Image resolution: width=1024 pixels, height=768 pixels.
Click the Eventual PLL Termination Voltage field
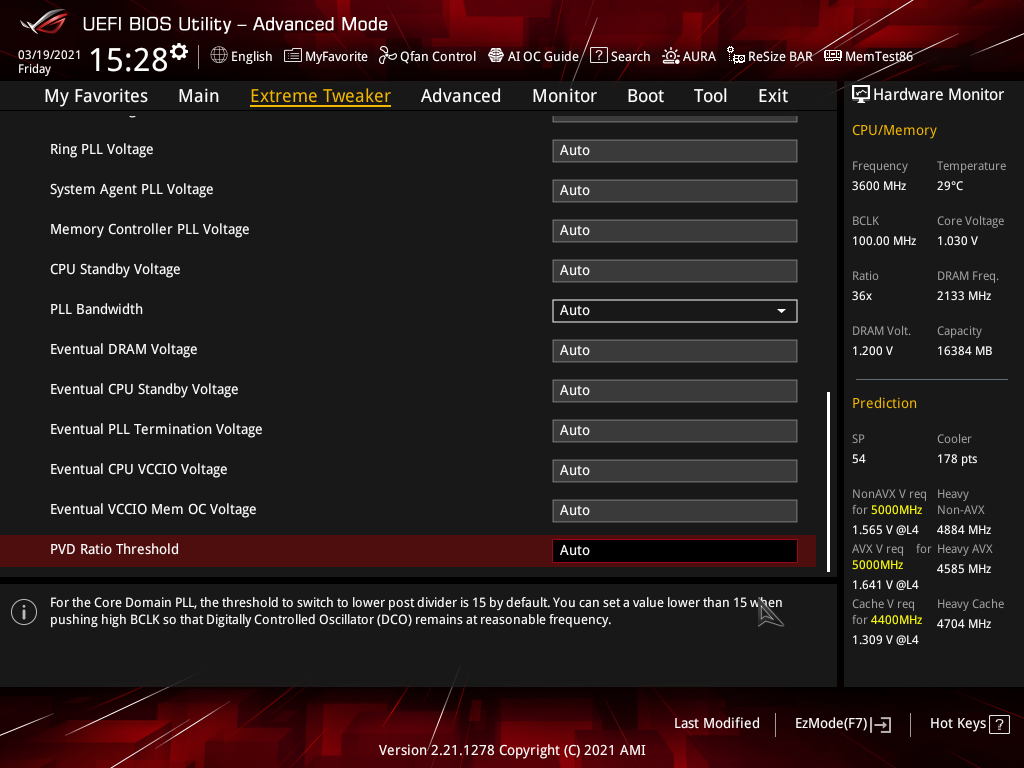coord(675,430)
